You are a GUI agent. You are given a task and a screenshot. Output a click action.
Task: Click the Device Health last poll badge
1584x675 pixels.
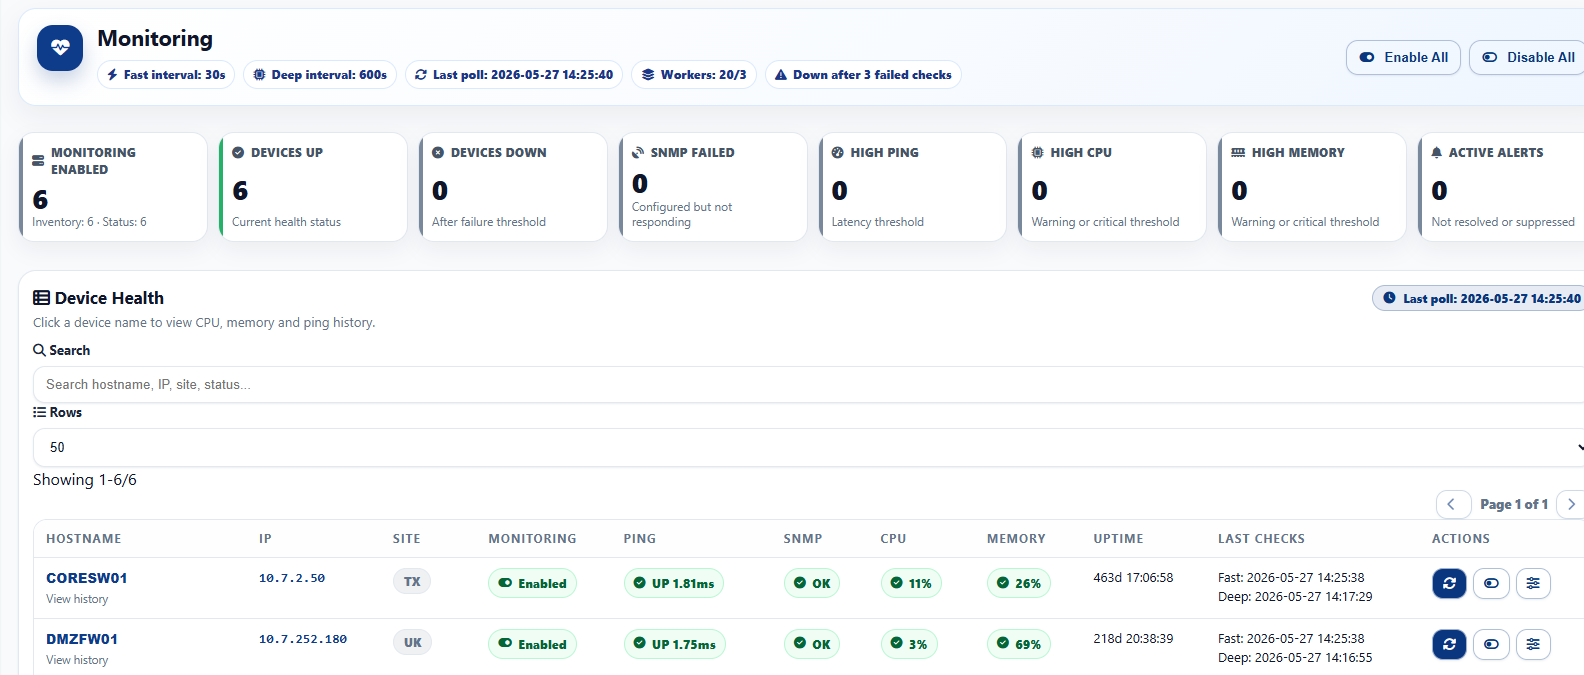pos(1480,298)
